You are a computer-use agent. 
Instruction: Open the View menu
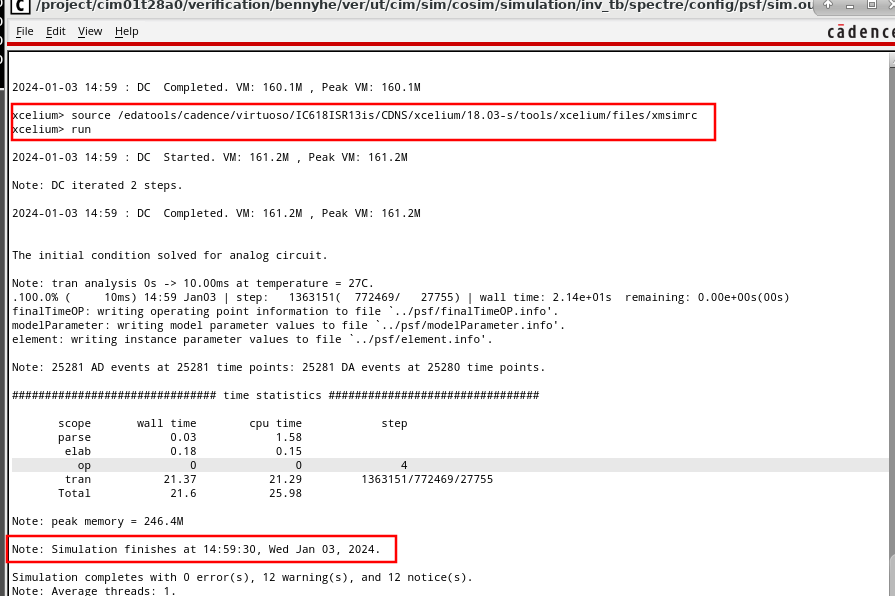click(x=90, y=31)
